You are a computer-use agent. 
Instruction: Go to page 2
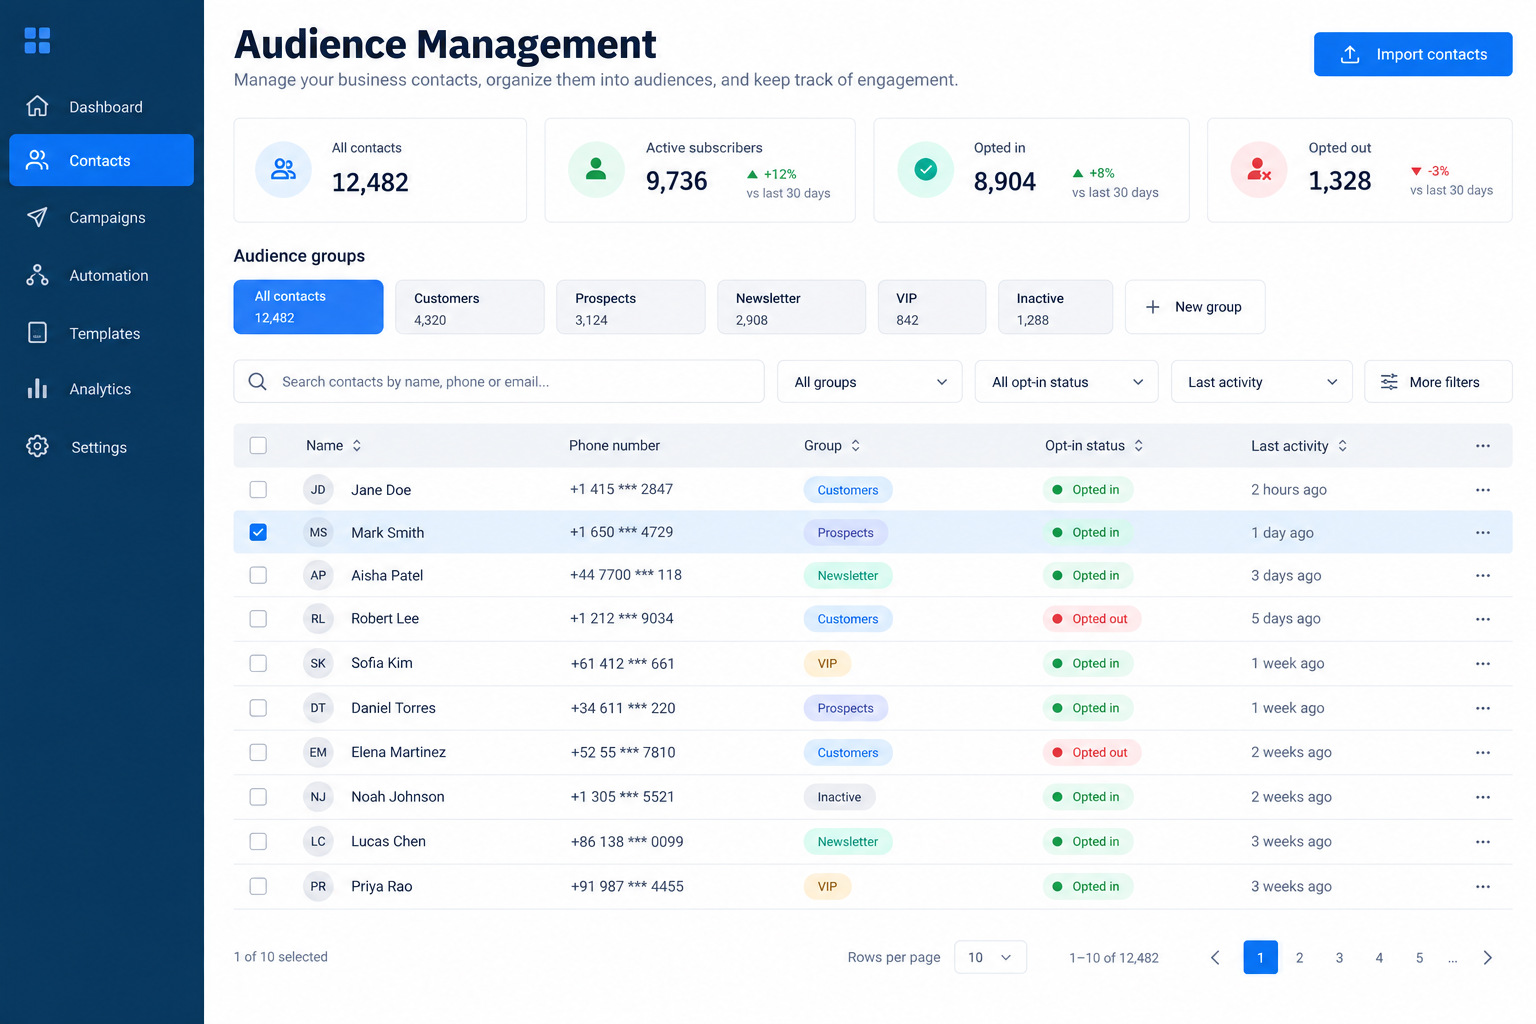[x=1299, y=958]
